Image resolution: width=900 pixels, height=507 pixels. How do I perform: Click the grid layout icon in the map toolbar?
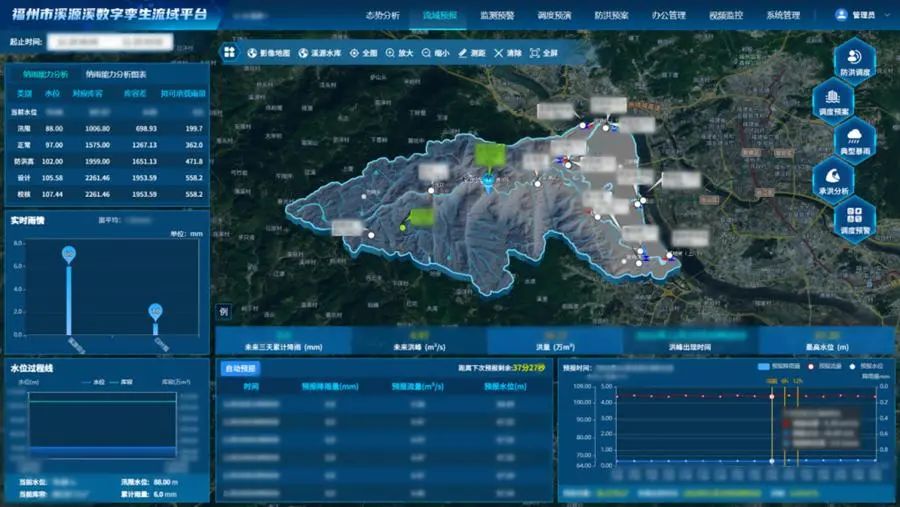pyautogui.click(x=229, y=52)
